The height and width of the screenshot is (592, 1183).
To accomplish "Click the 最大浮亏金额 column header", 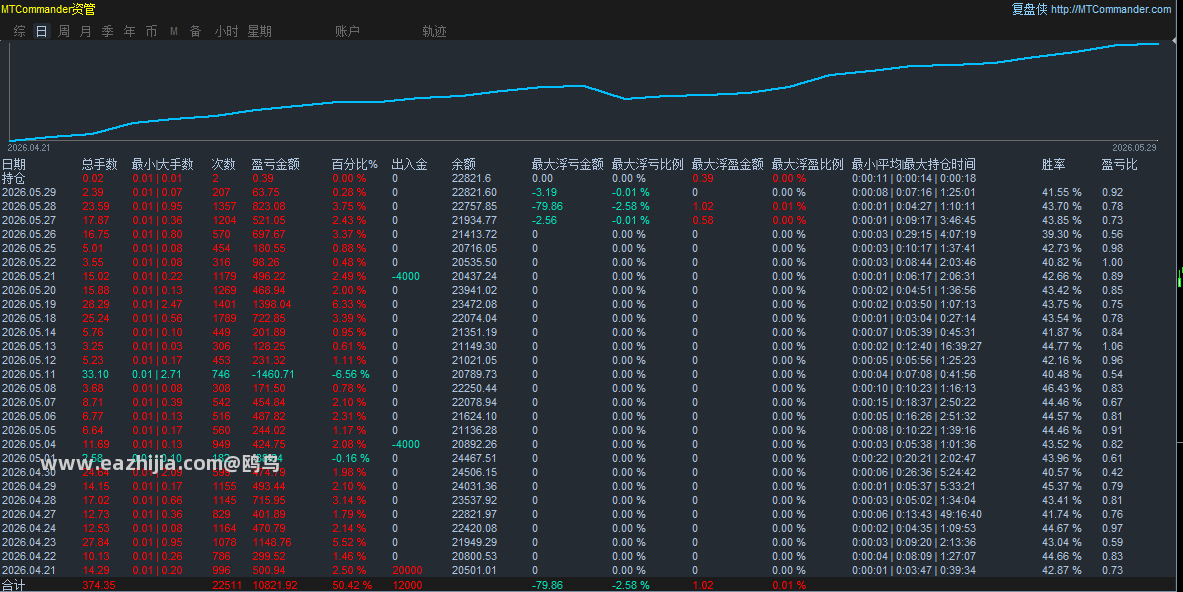I will click(x=567, y=164).
